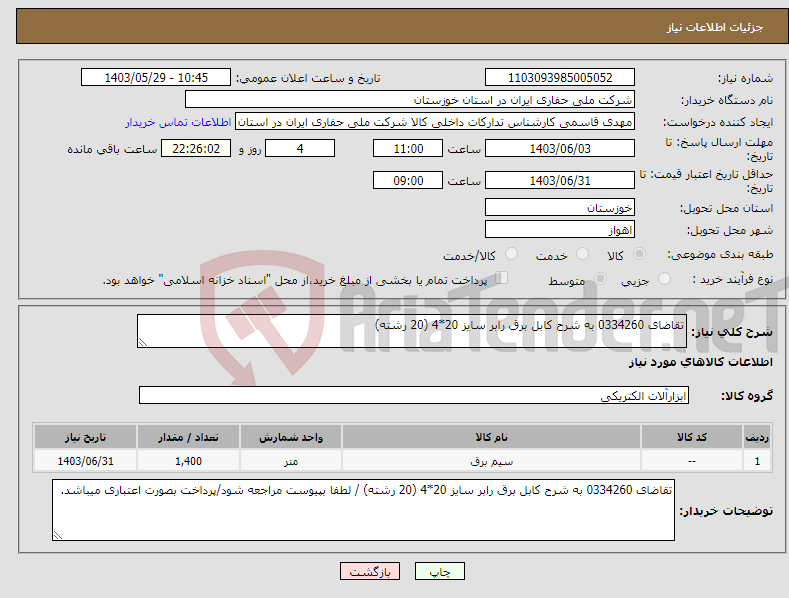Click the توضیحات خریدار text area

point(363,510)
